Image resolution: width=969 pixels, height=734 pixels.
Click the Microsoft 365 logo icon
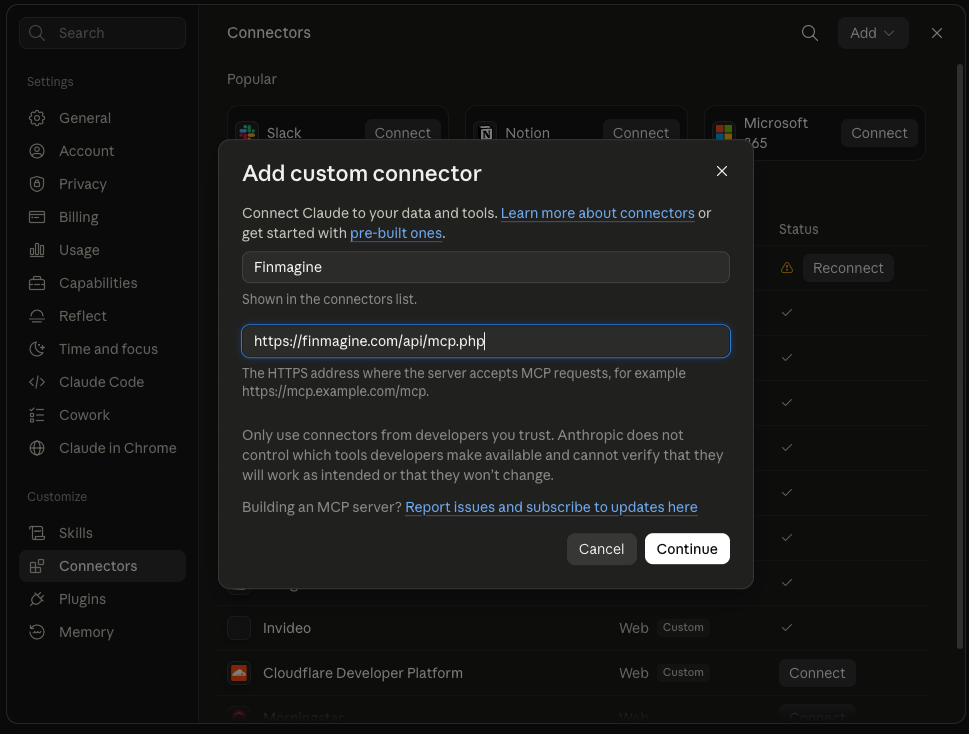pyautogui.click(x=724, y=132)
